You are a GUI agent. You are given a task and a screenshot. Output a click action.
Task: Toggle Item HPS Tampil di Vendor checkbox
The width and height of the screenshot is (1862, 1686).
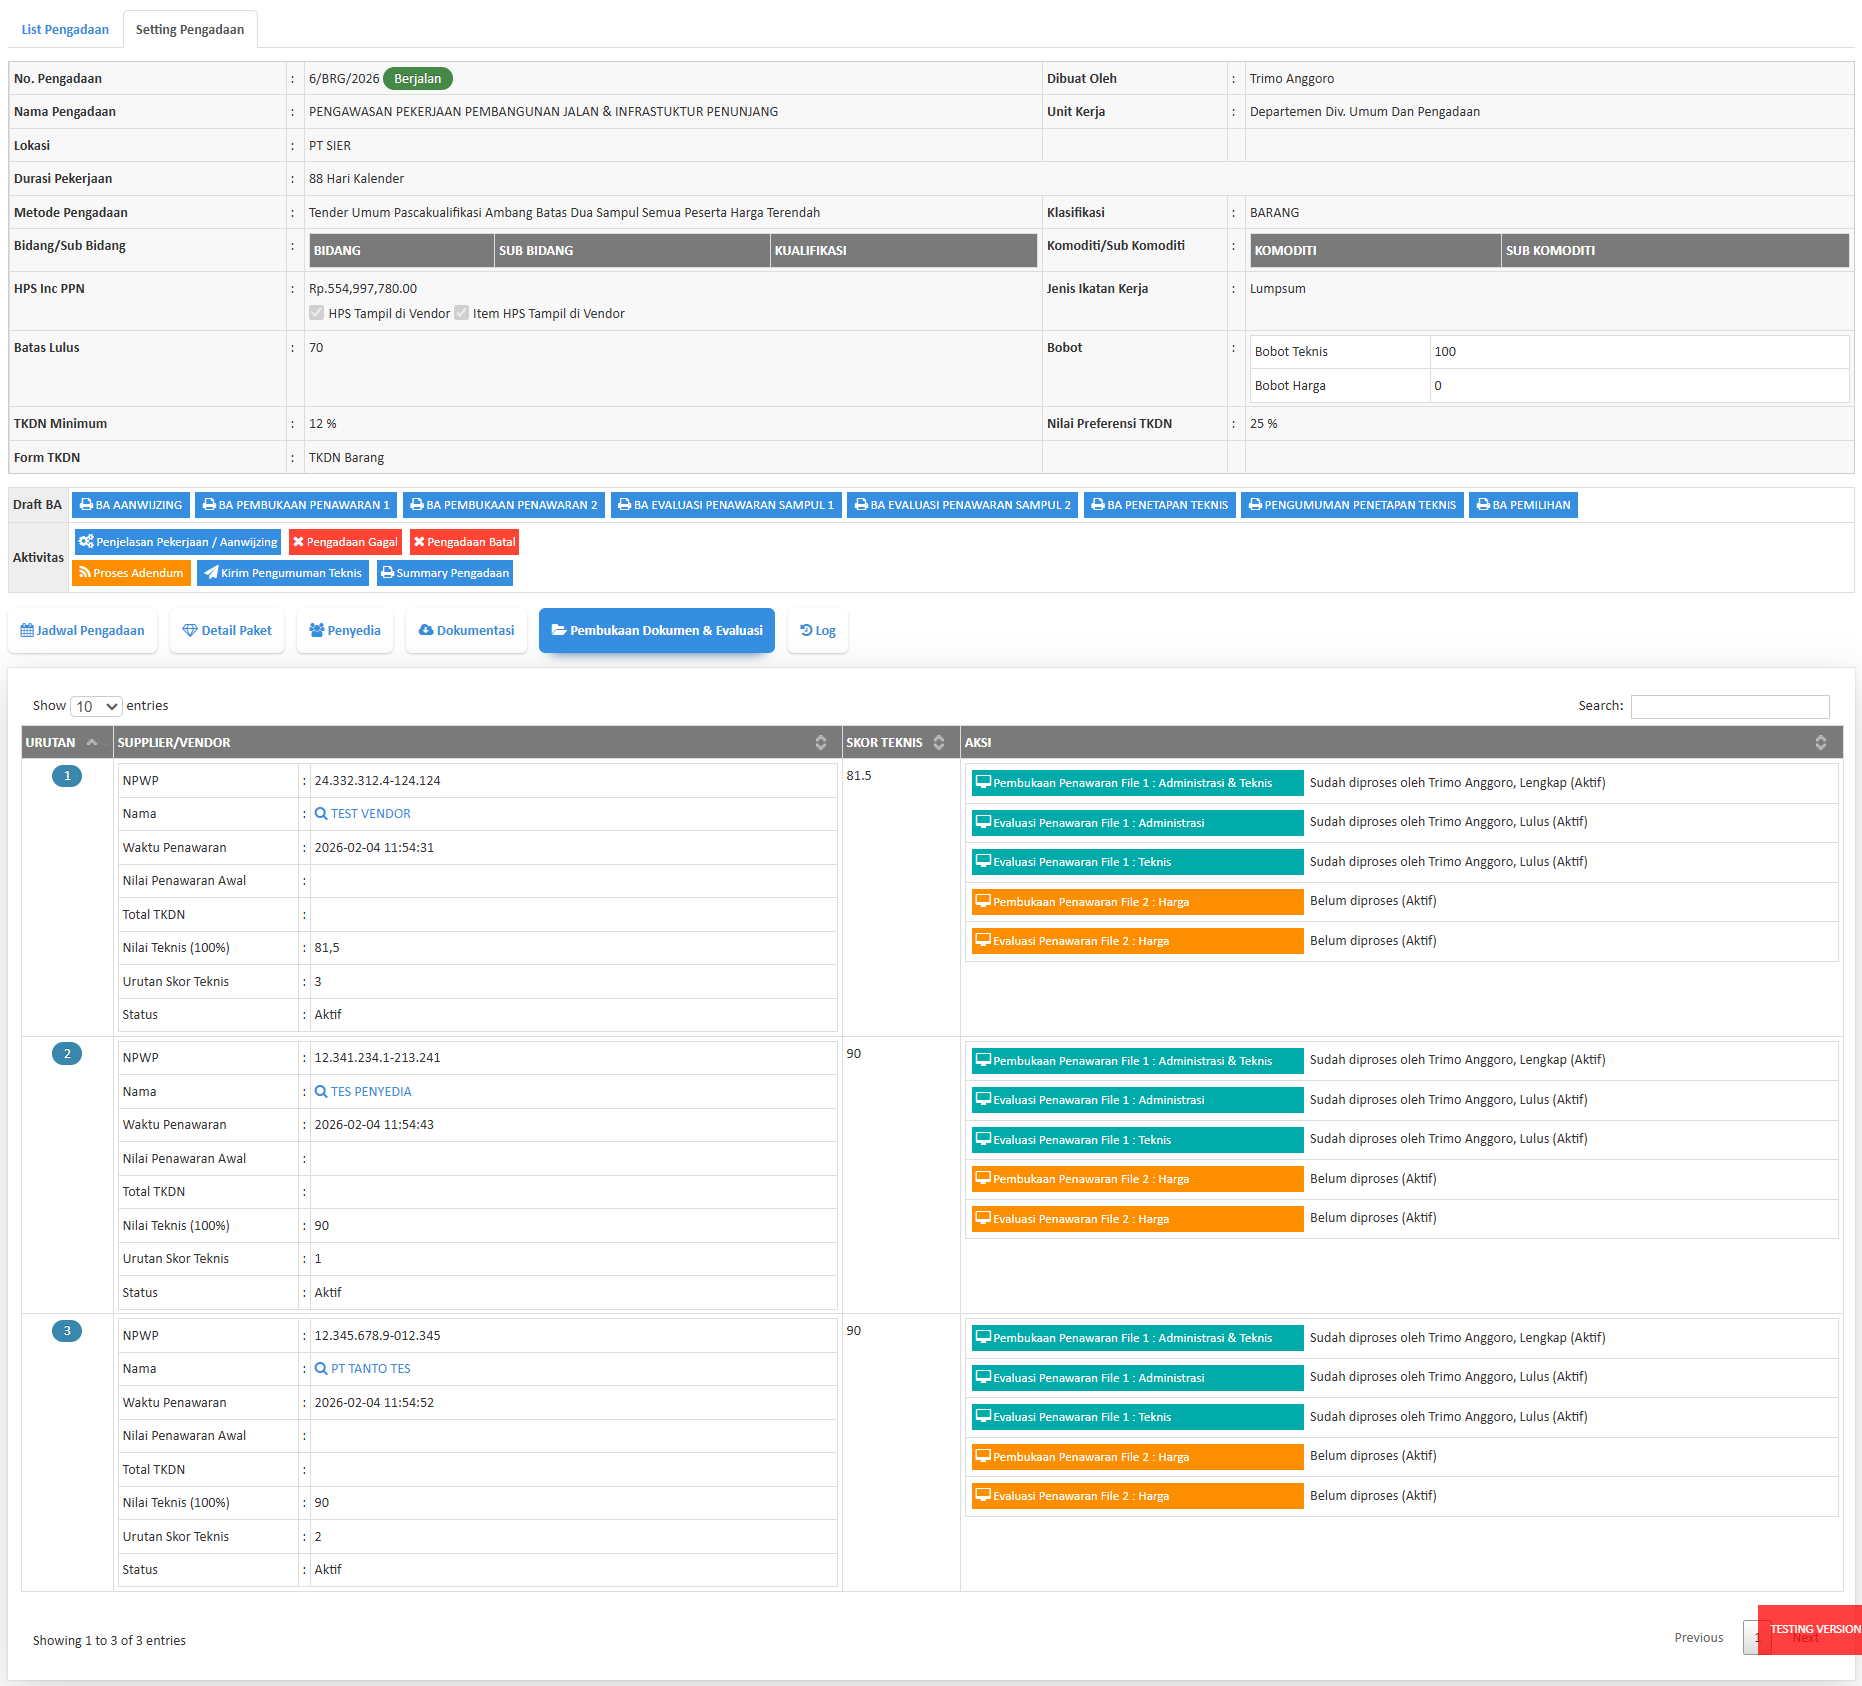point(461,313)
